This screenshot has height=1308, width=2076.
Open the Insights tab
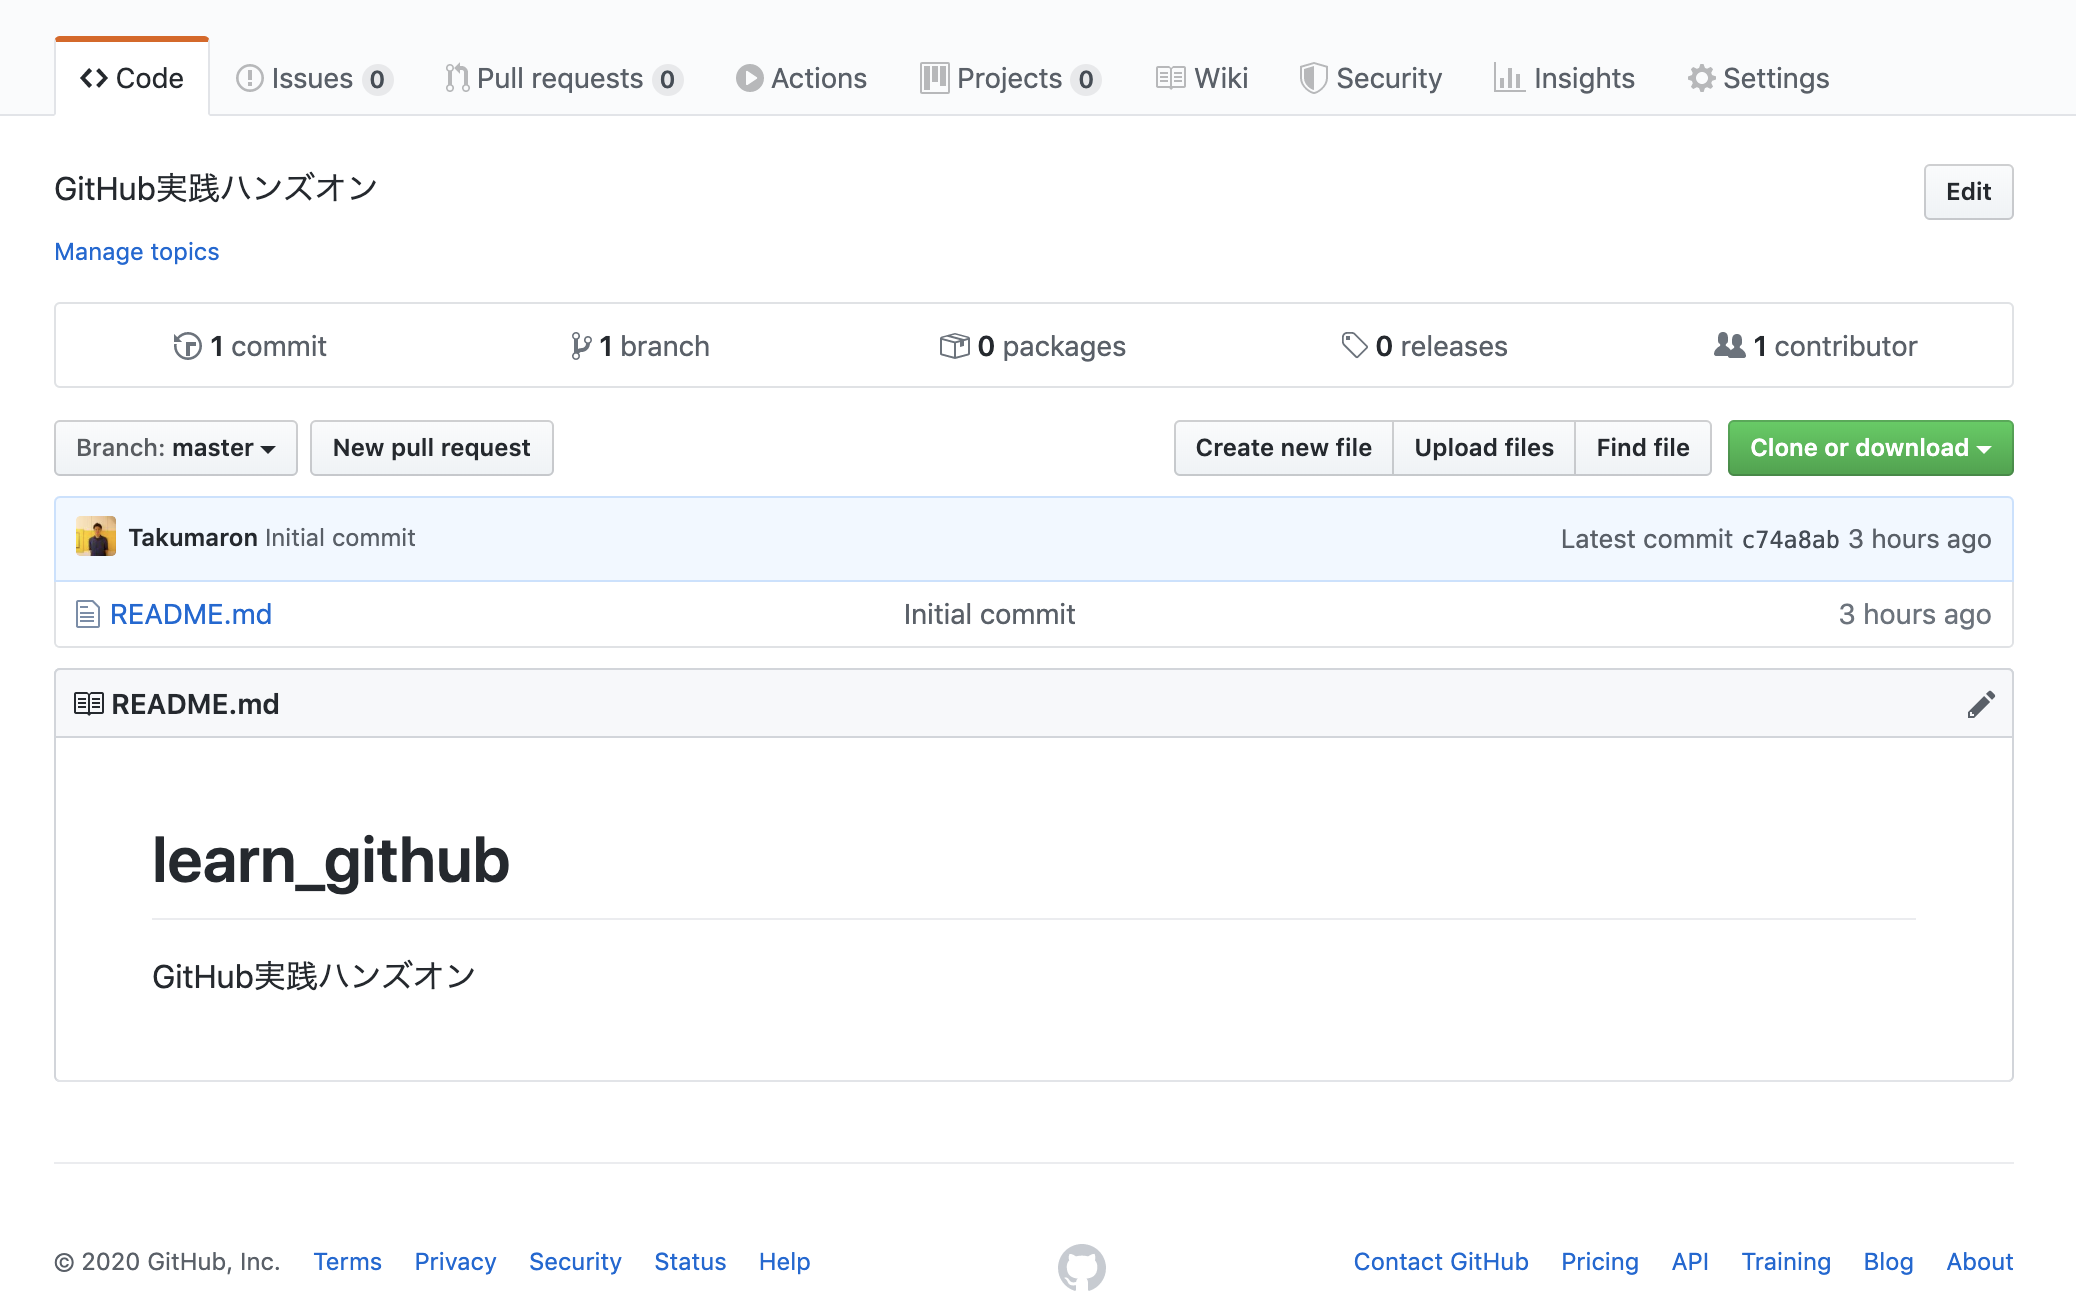tap(1564, 78)
